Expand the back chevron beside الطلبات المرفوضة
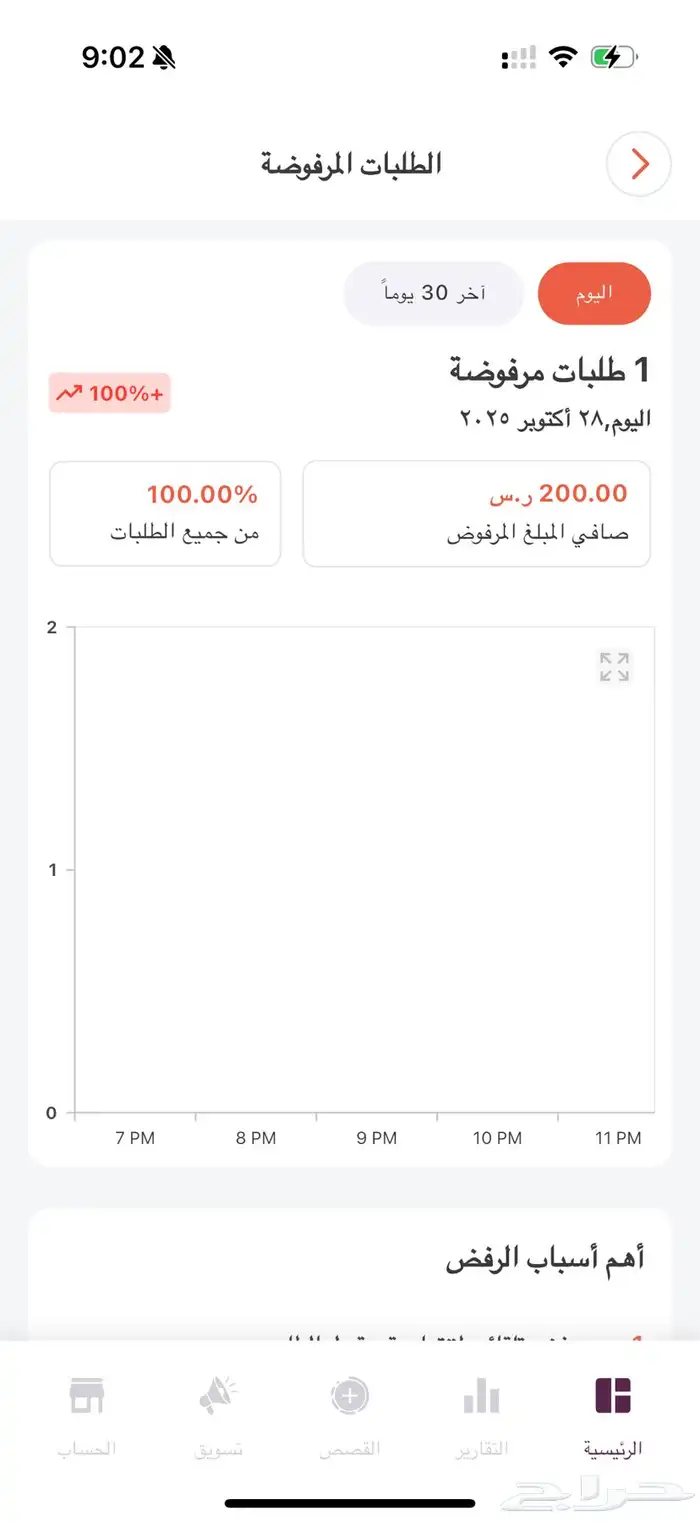Screen dimensions: 700x1522 pyautogui.click(x=638, y=164)
